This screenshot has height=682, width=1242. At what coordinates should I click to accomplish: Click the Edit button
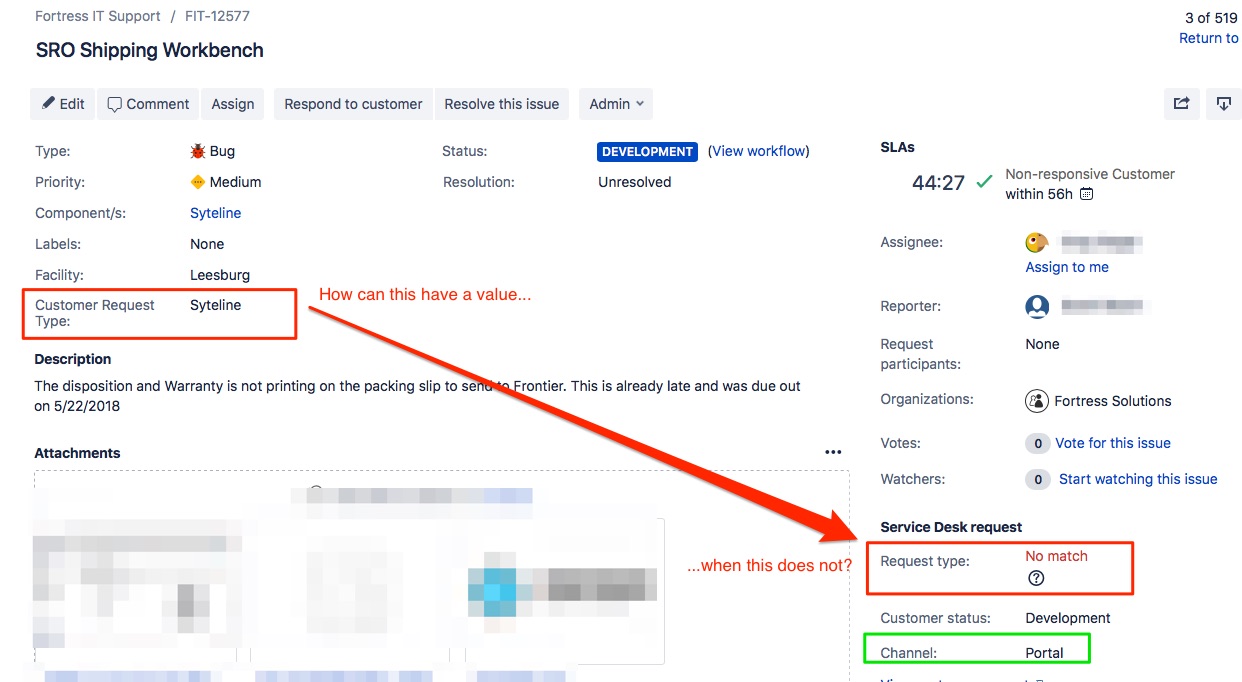pyautogui.click(x=62, y=104)
